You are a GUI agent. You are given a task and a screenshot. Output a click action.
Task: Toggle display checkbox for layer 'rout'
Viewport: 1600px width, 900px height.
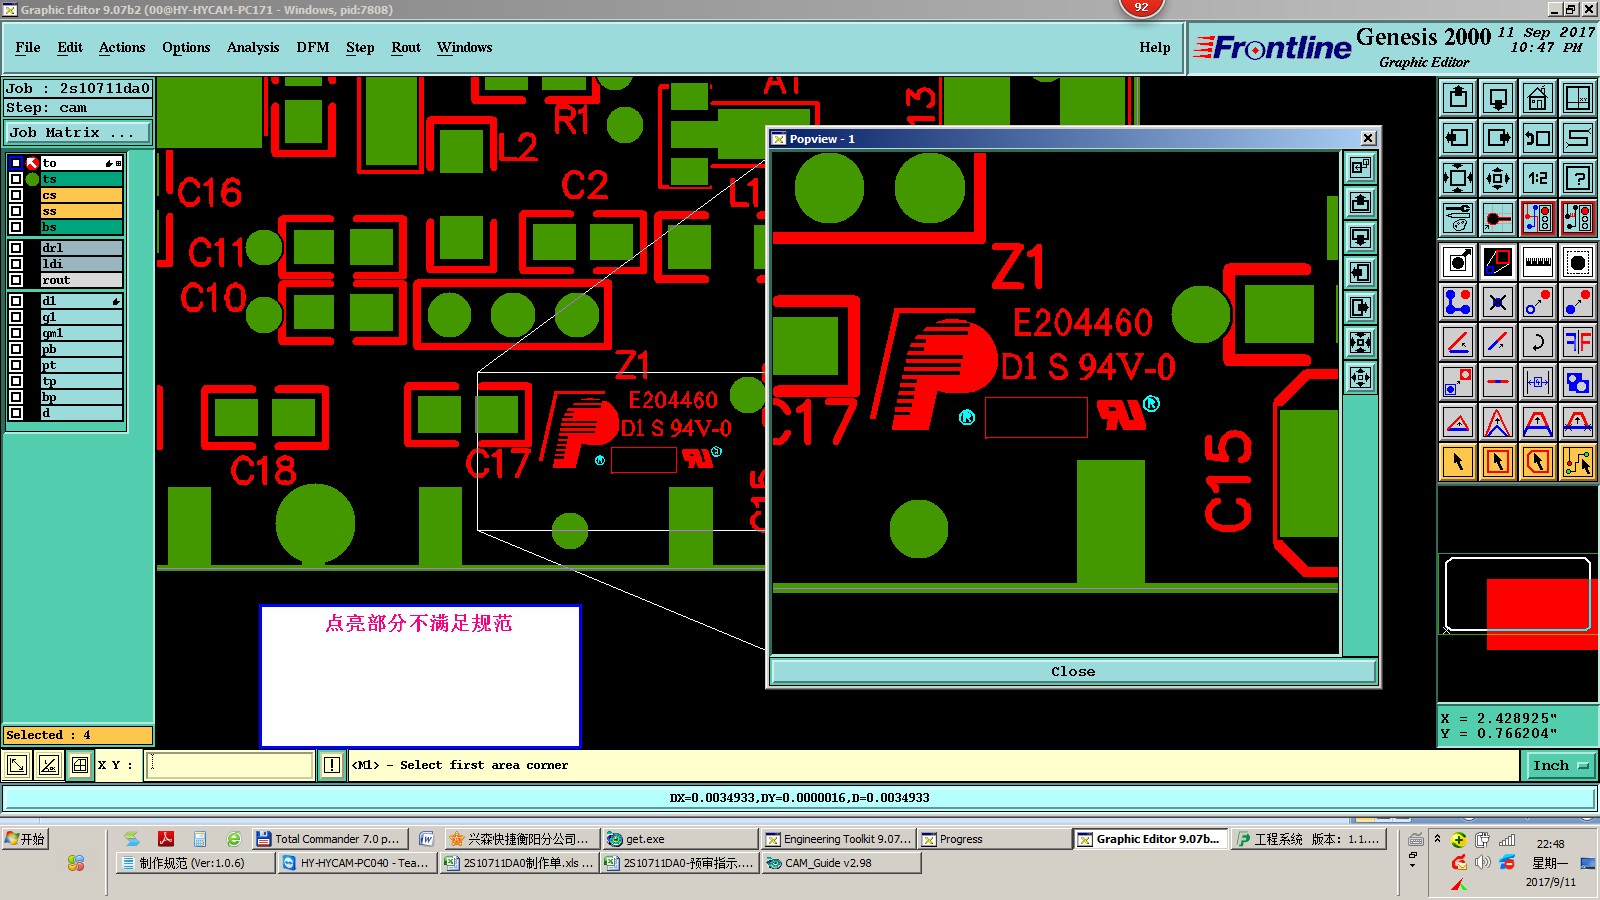(16, 280)
